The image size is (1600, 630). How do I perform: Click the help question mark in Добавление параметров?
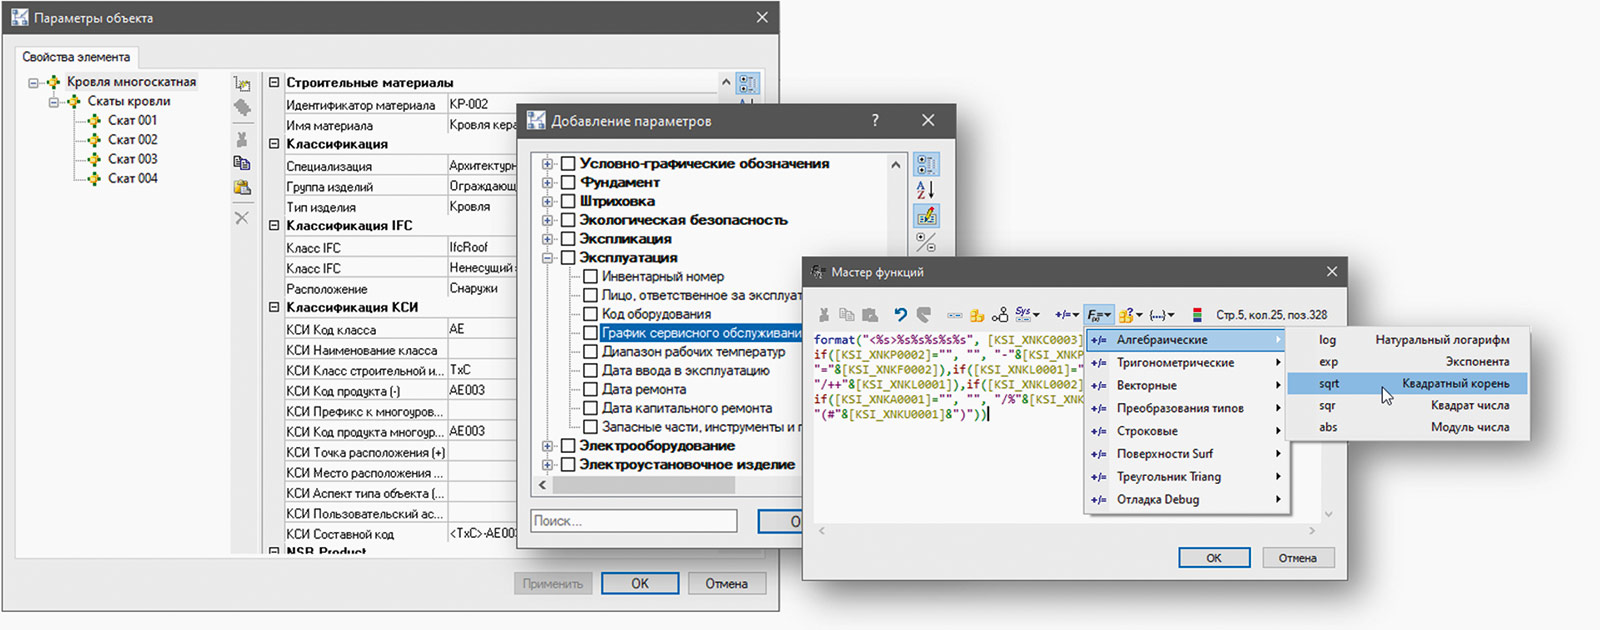click(x=875, y=120)
